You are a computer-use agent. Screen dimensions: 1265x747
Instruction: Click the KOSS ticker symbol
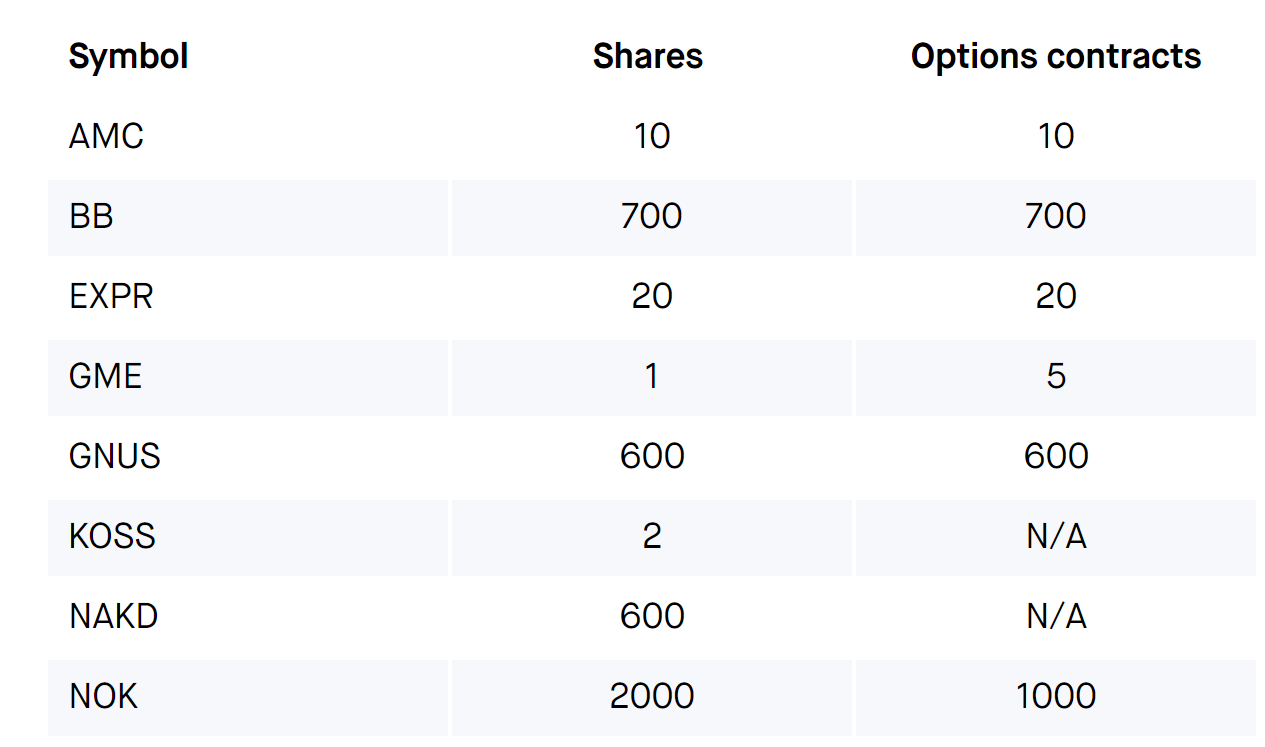pos(112,536)
